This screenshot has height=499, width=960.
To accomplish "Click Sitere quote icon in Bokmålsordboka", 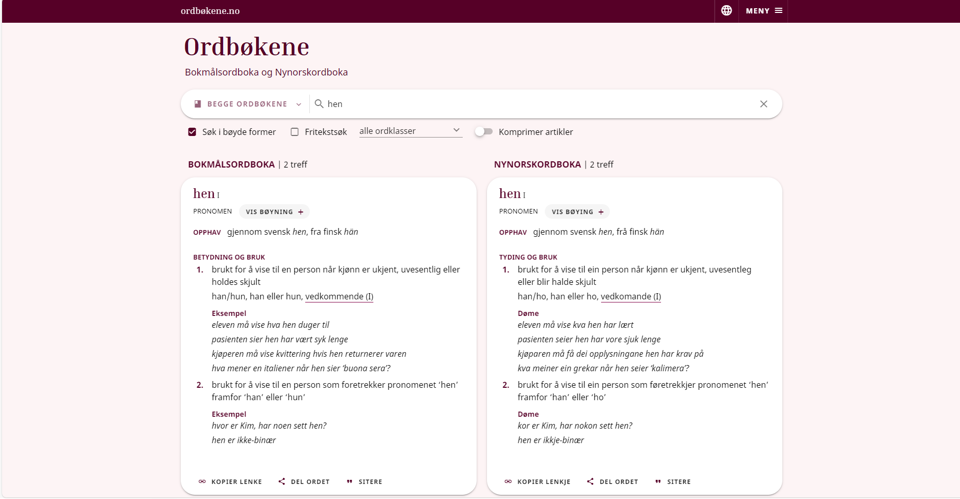I will pyautogui.click(x=350, y=482).
